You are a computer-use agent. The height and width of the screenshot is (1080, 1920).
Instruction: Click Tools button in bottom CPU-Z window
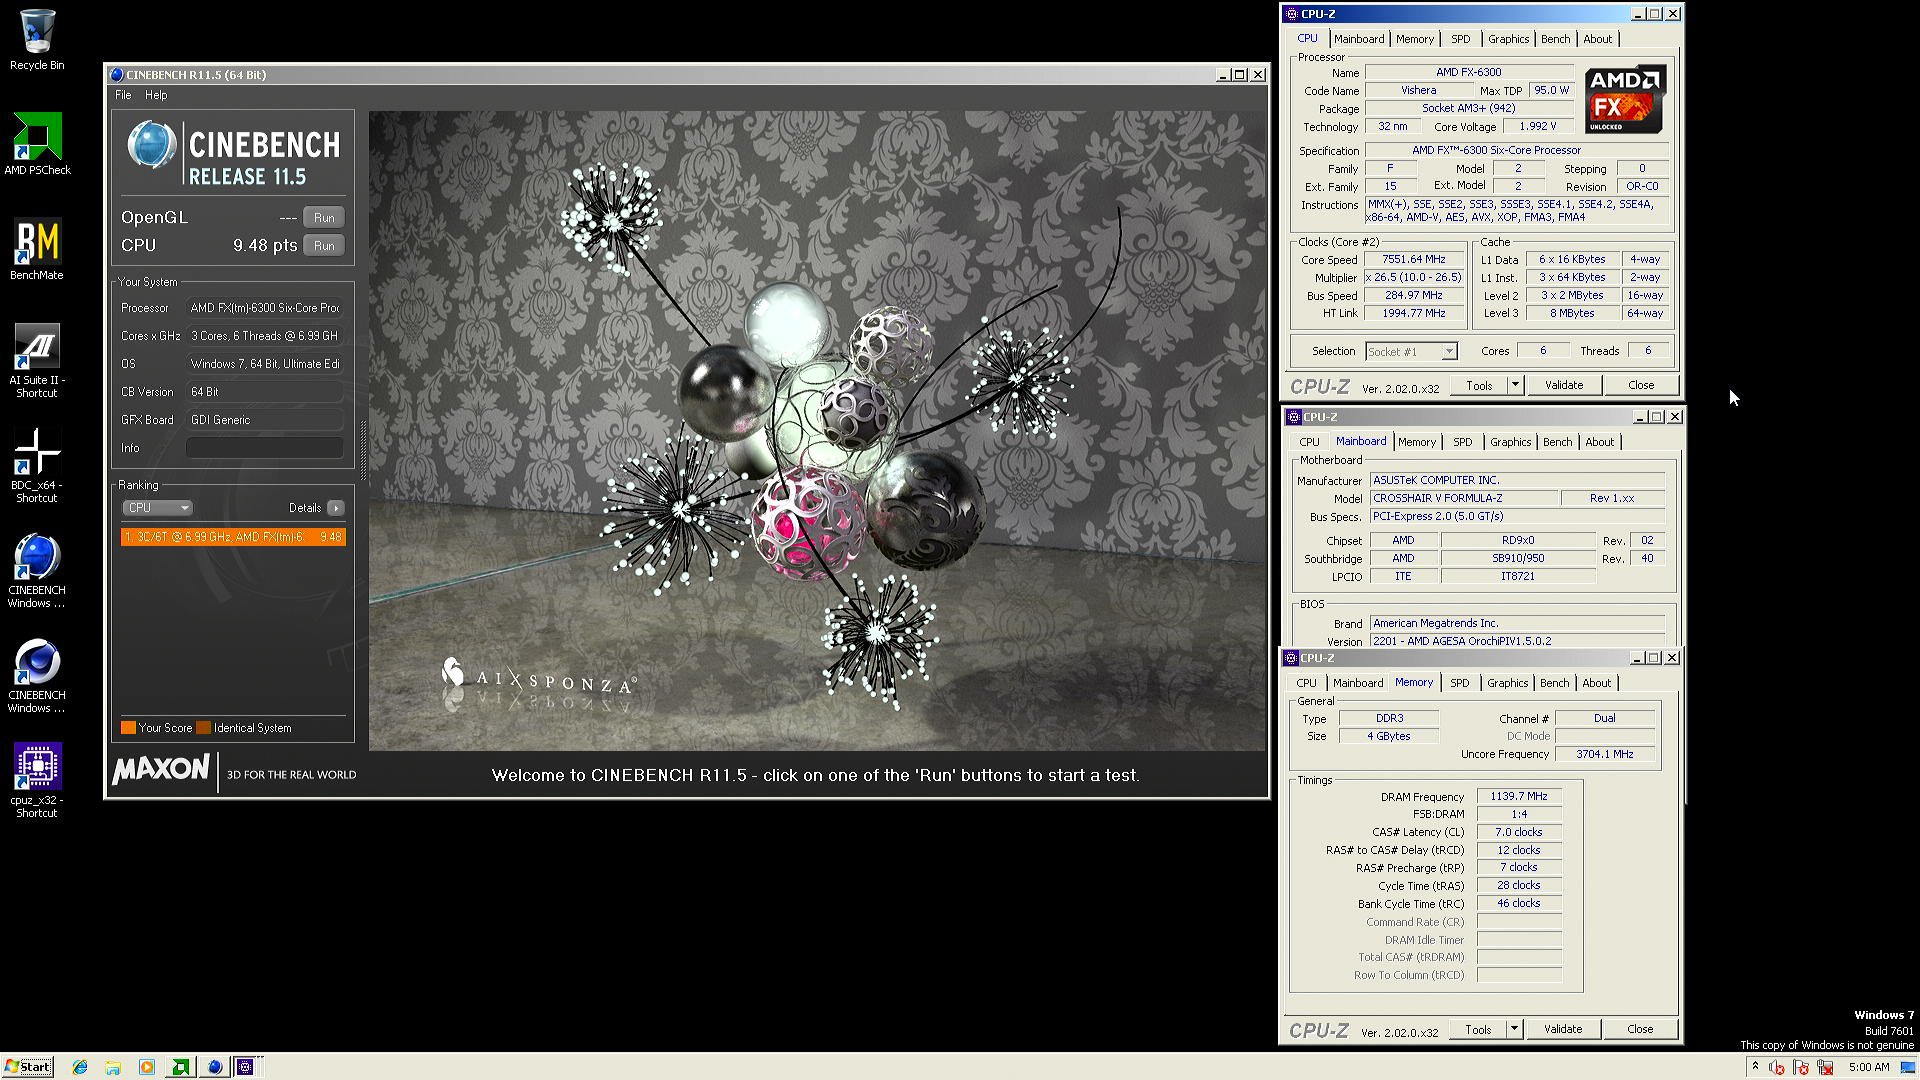[1478, 1029]
